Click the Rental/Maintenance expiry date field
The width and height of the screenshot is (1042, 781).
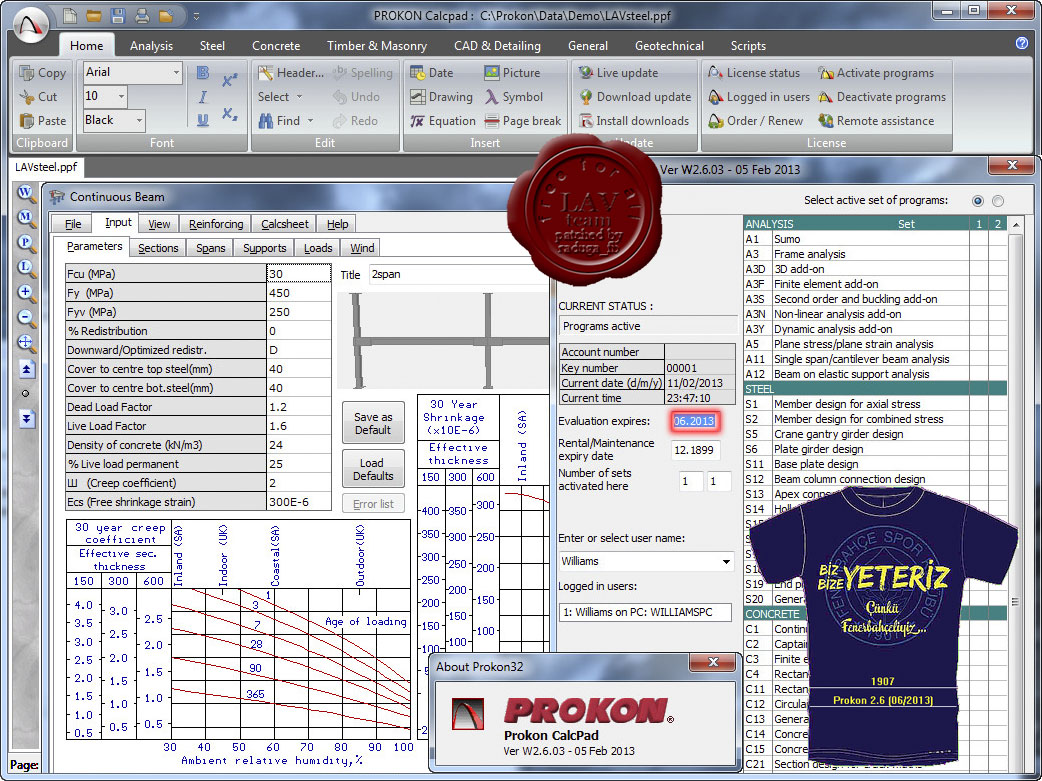coord(696,450)
